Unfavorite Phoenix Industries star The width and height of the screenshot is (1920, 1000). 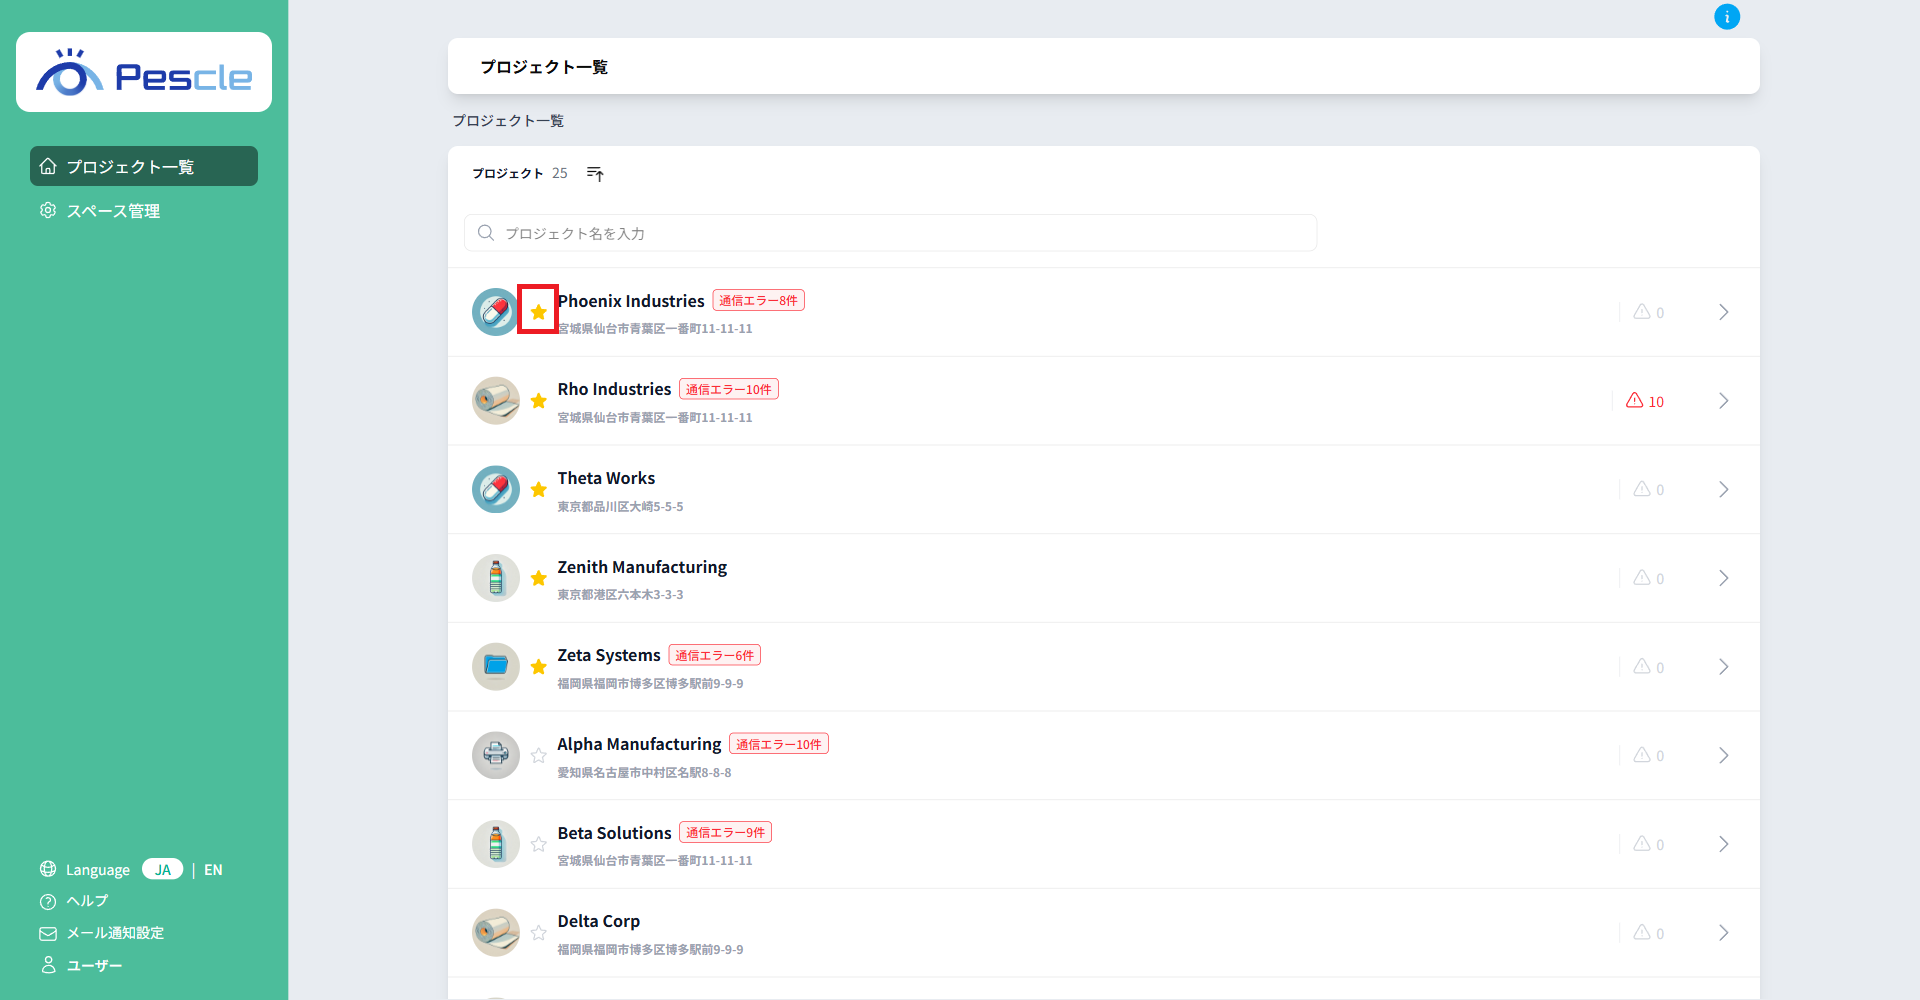(x=538, y=312)
